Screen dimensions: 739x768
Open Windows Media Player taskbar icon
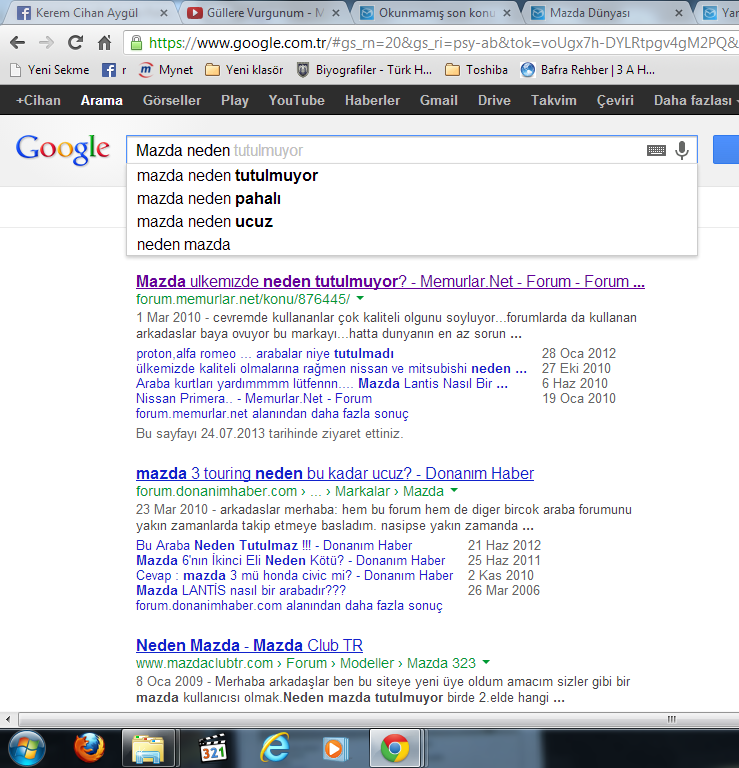tap(335, 749)
